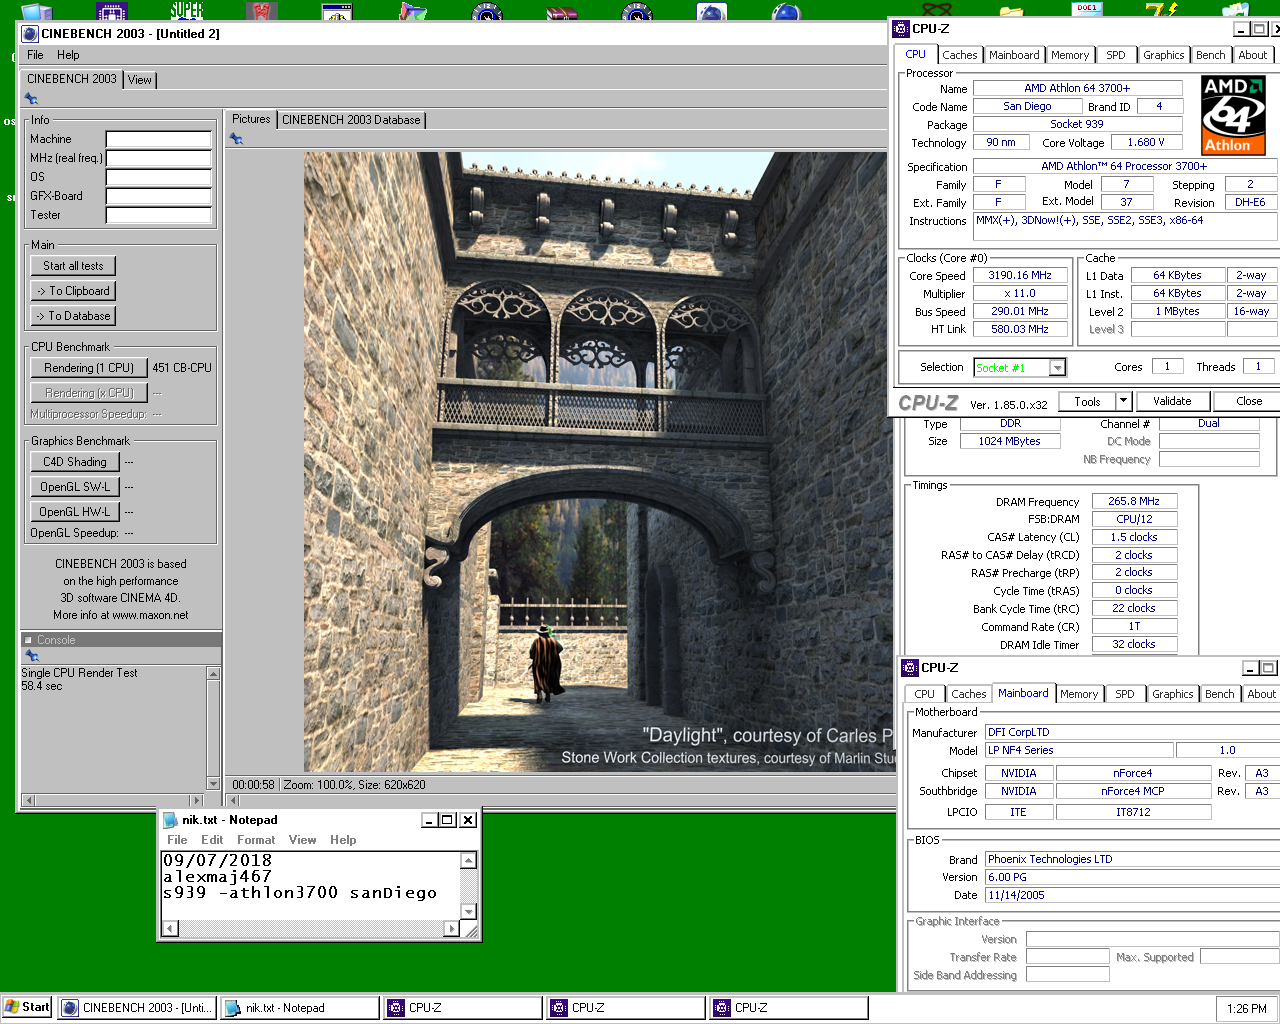Click Start all tests button

pos(73,266)
